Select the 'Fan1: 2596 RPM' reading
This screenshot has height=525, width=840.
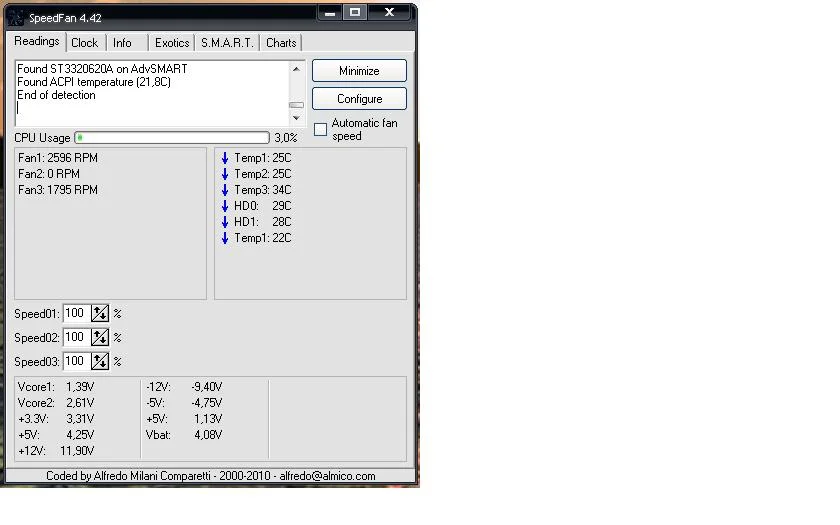click(58, 158)
